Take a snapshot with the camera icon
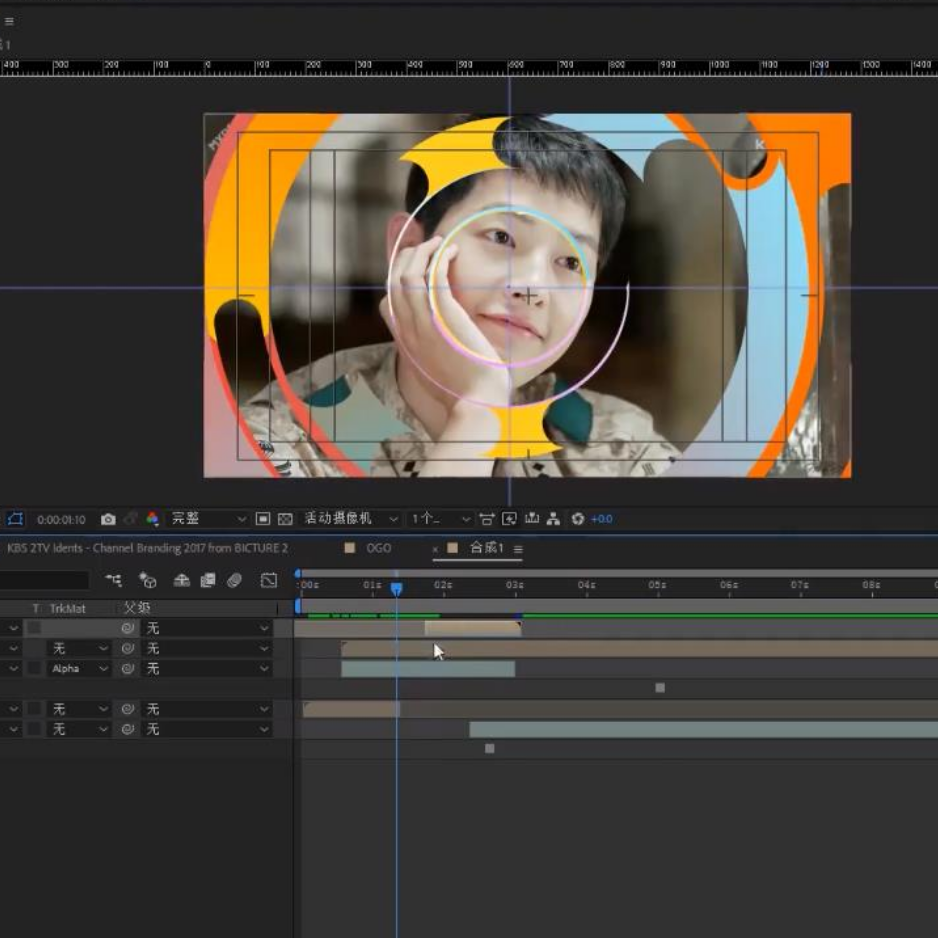The width and height of the screenshot is (938, 938). tap(108, 519)
